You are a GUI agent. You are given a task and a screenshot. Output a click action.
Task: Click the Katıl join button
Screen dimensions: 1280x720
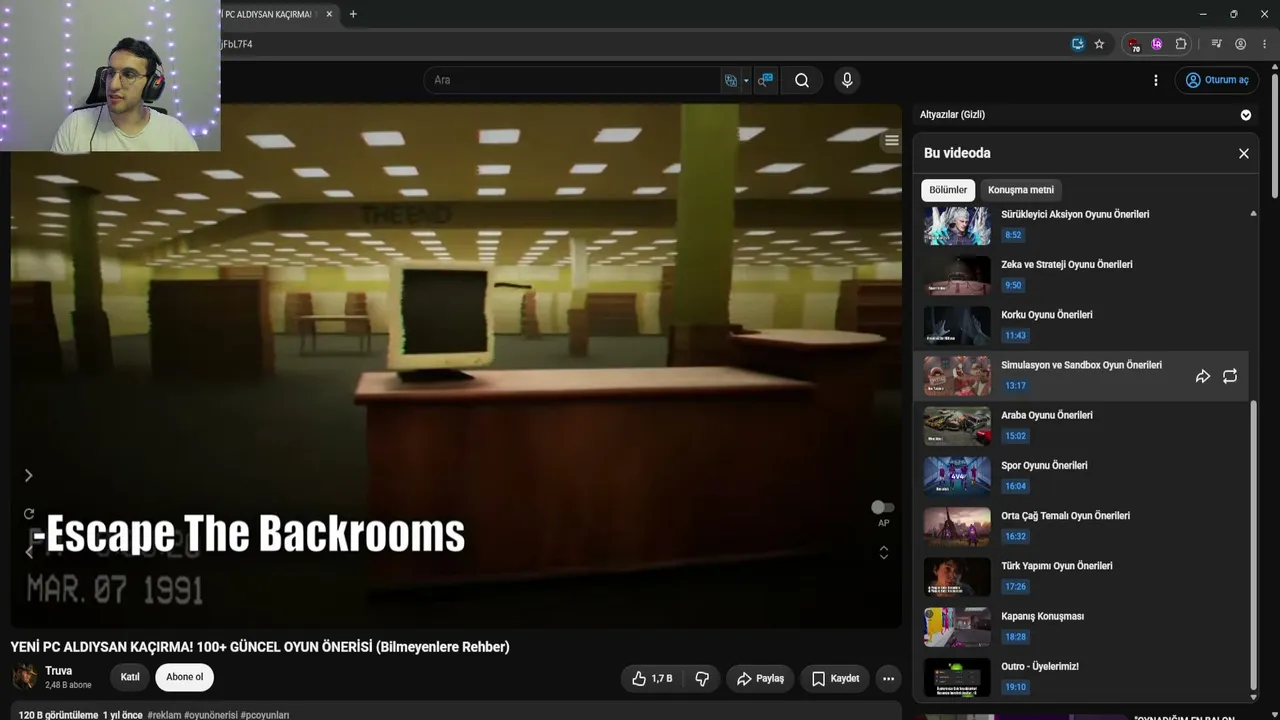[x=130, y=677]
